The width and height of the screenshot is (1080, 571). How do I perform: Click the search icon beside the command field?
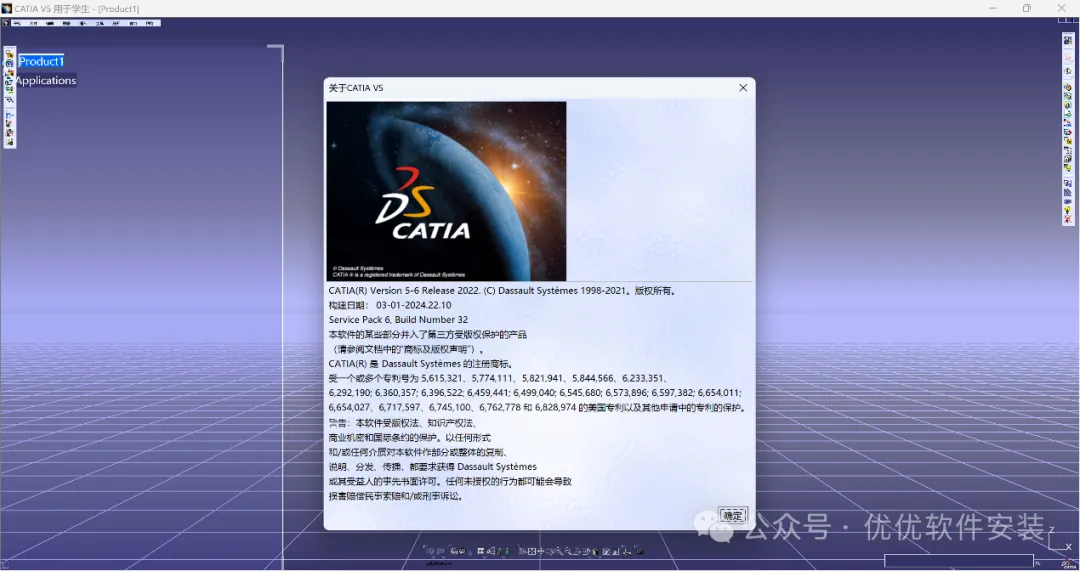point(1038,563)
